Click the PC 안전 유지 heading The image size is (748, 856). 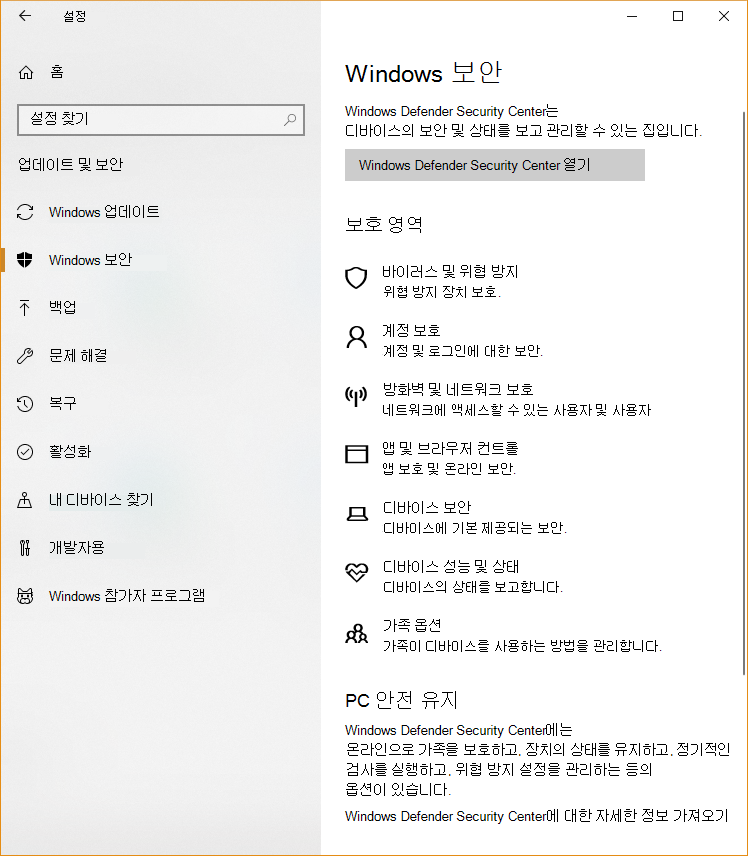tap(401, 700)
